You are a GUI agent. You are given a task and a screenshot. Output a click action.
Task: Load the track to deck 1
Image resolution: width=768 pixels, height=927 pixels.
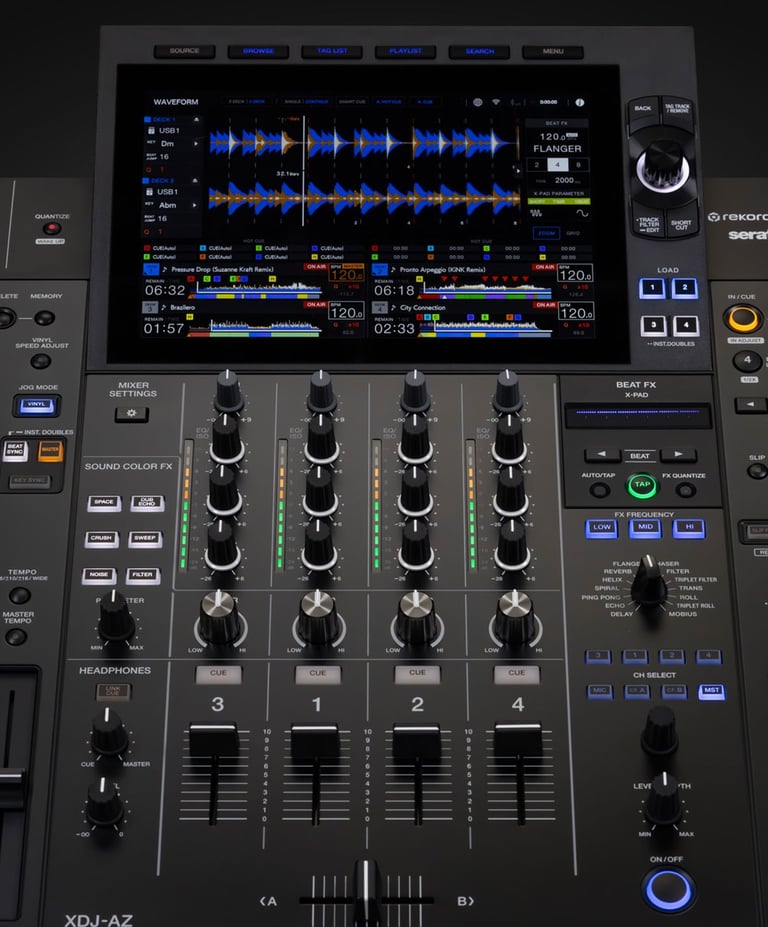coord(652,289)
